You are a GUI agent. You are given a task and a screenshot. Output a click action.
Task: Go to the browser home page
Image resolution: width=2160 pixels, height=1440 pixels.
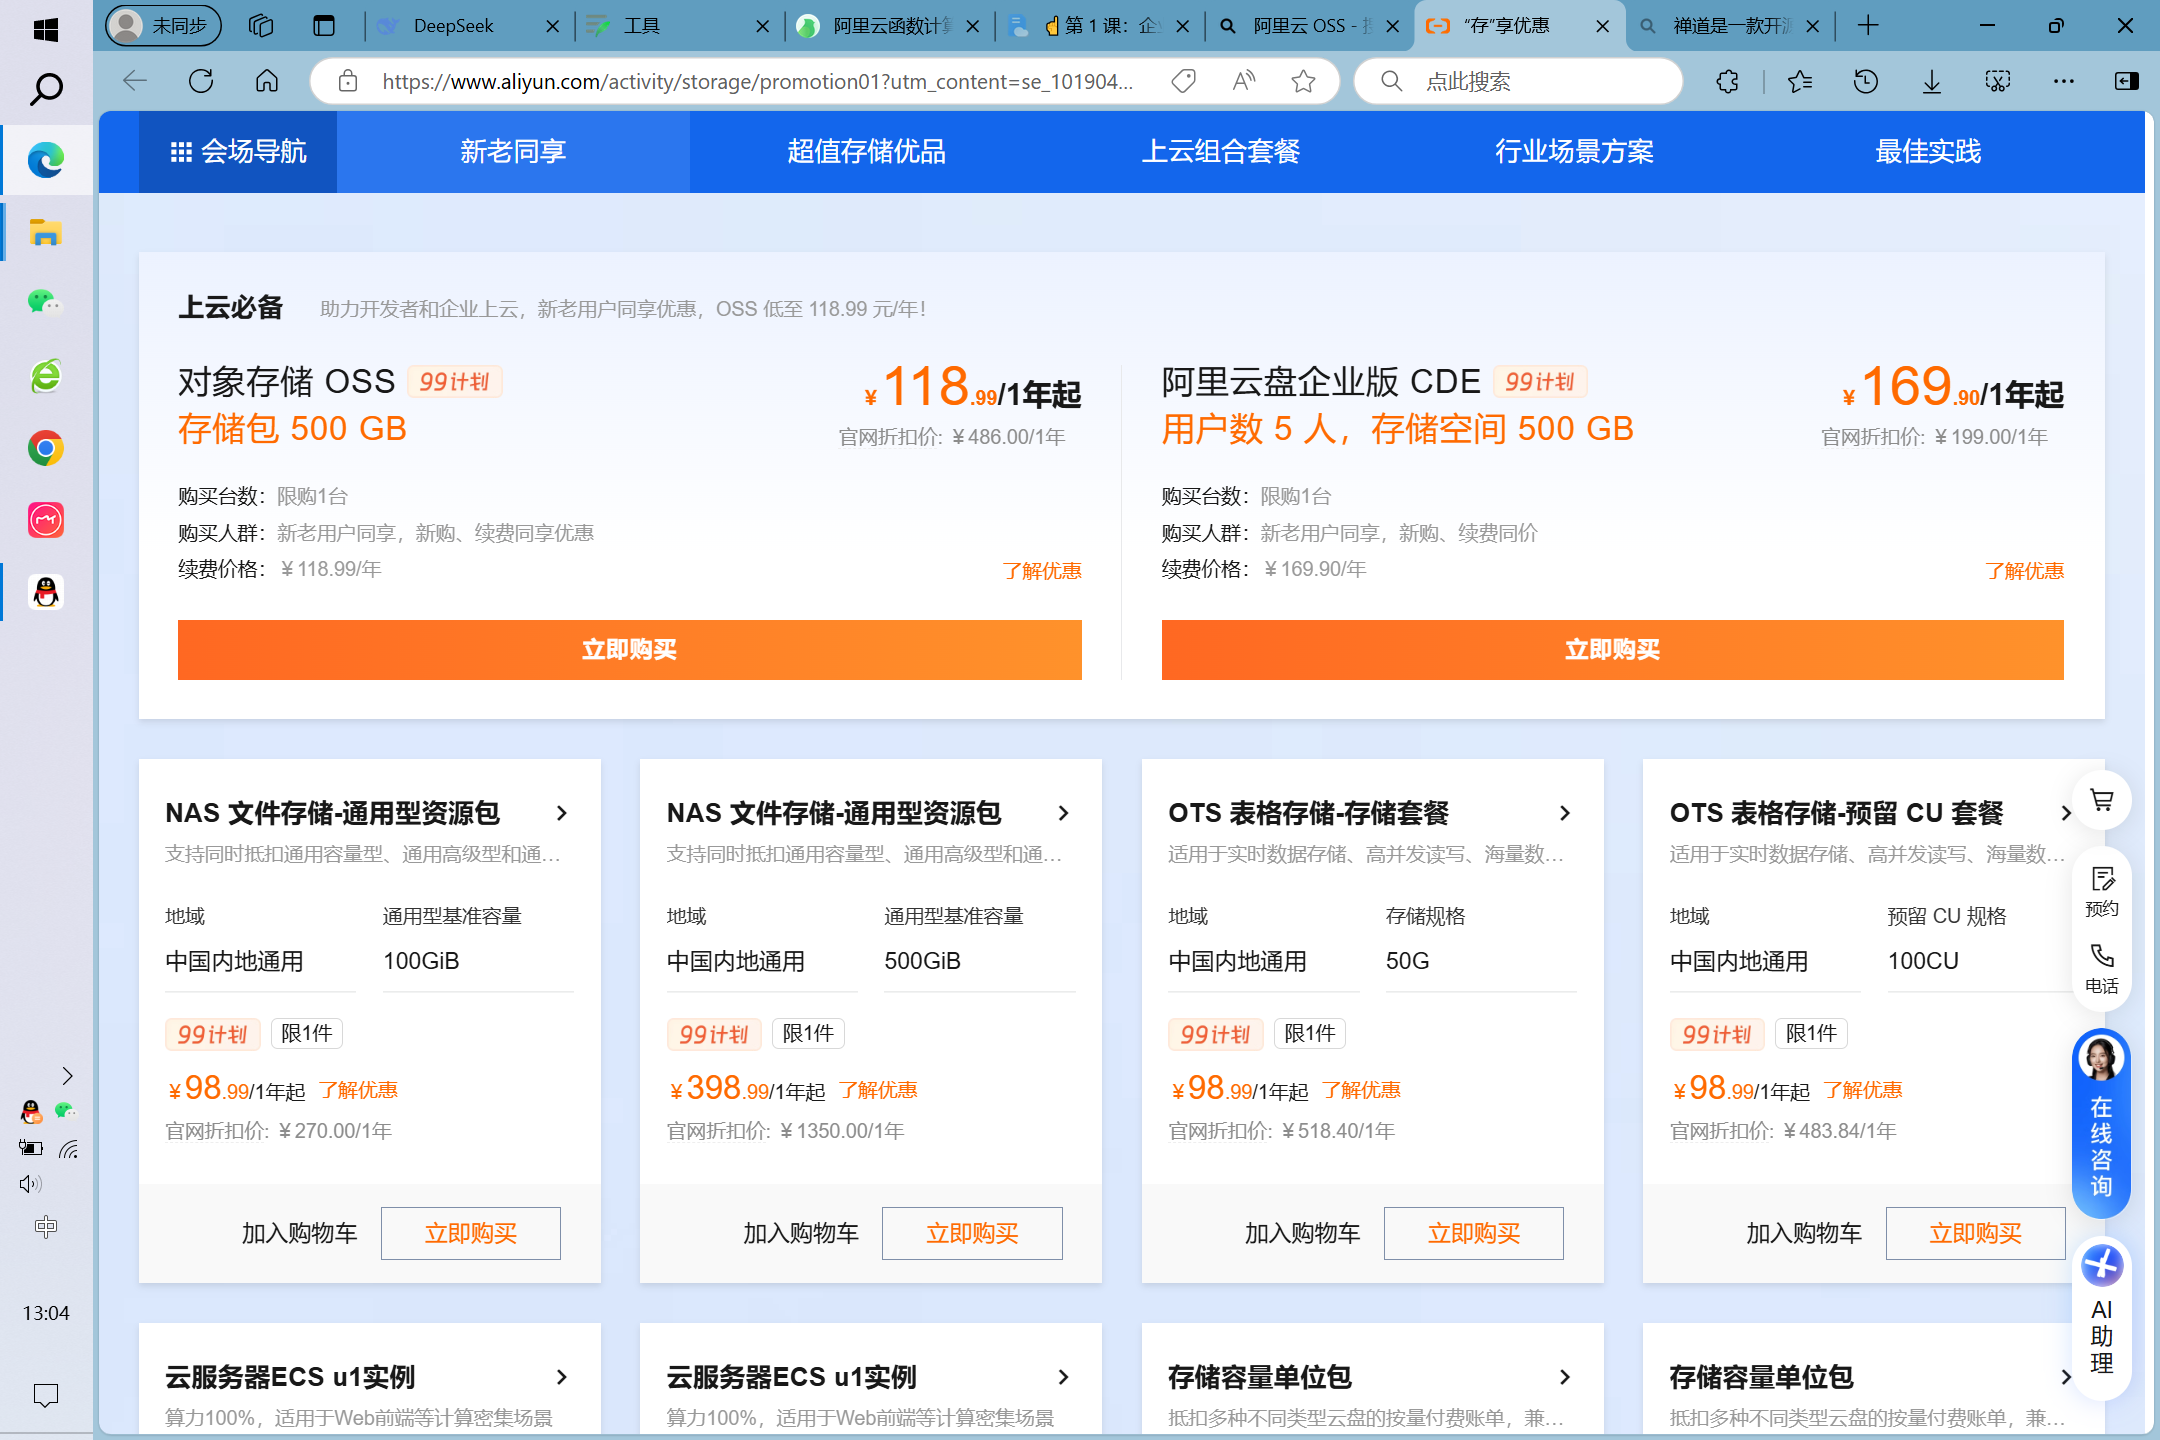pos(267,81)
